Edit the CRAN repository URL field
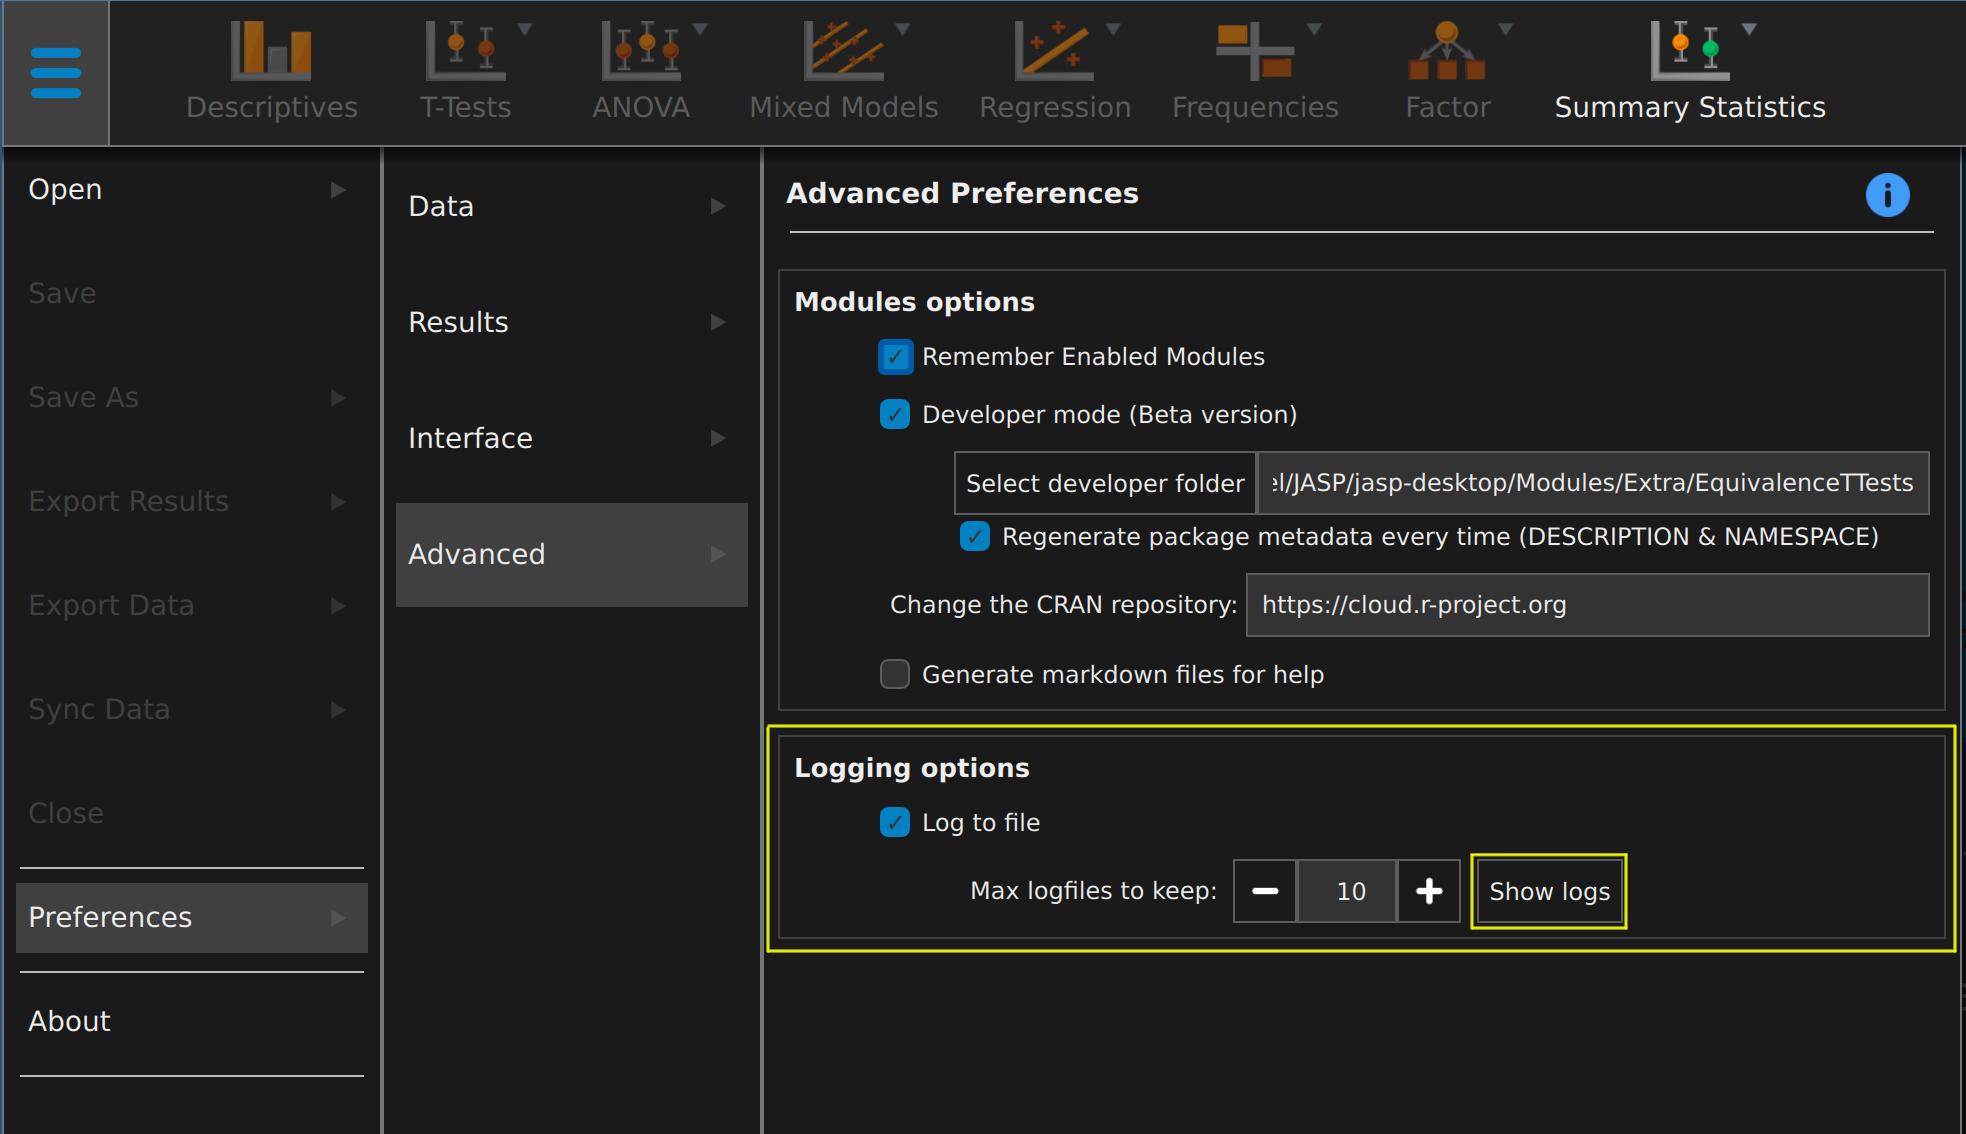Image resolution: width=1966 pixels, height=1134 pixels. [1587, 605]
